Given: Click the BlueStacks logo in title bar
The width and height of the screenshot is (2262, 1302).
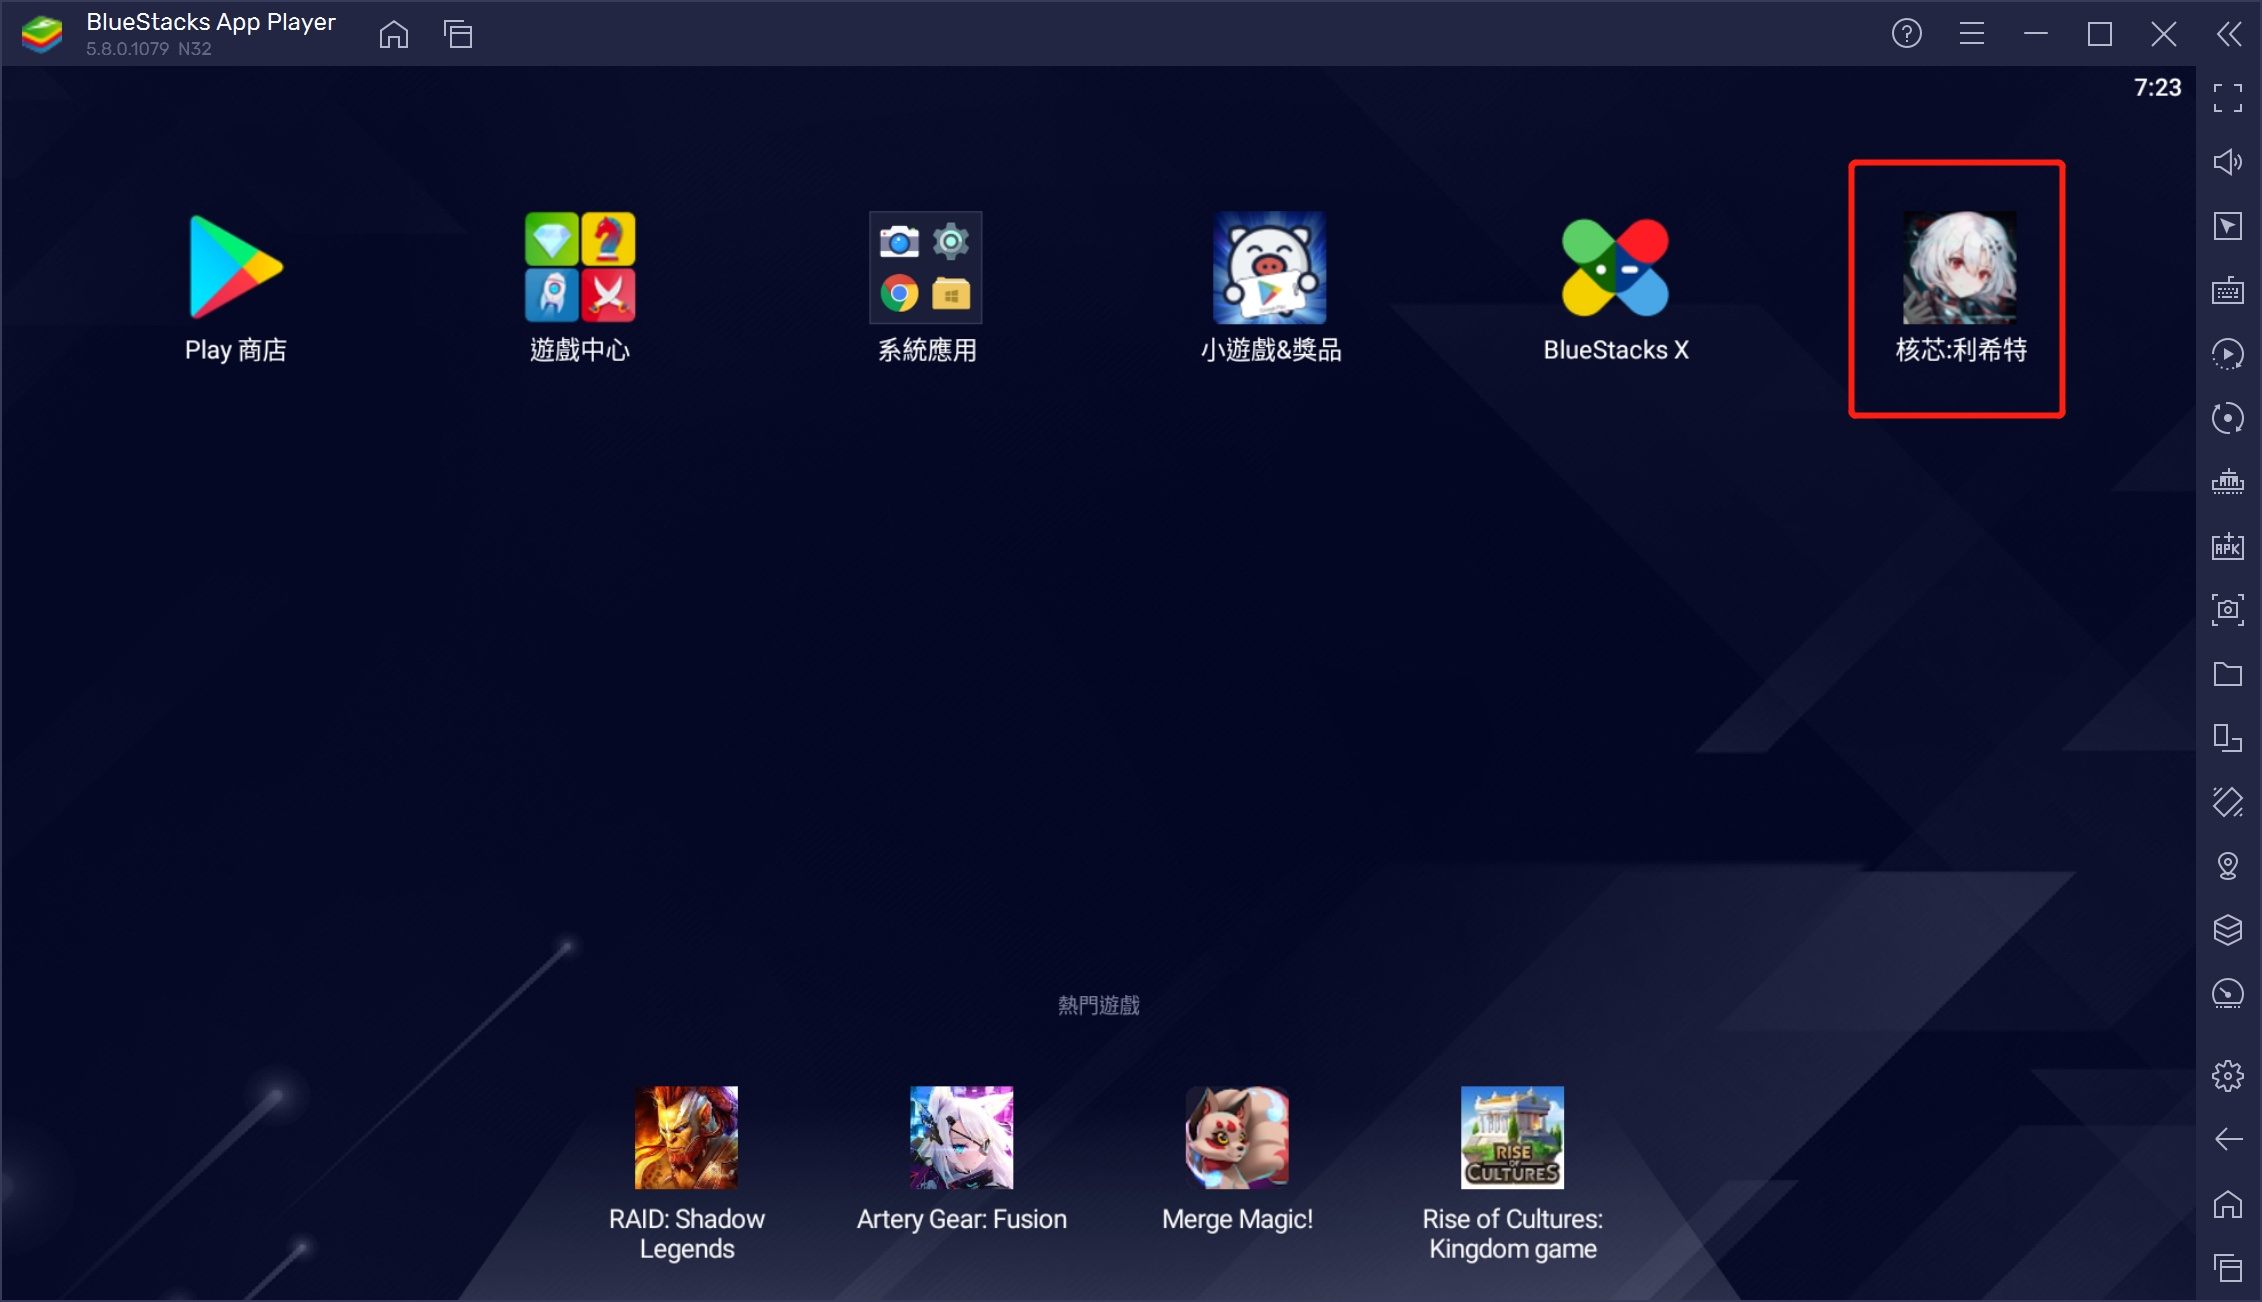Looking at the screenshot, I should 42,34.
